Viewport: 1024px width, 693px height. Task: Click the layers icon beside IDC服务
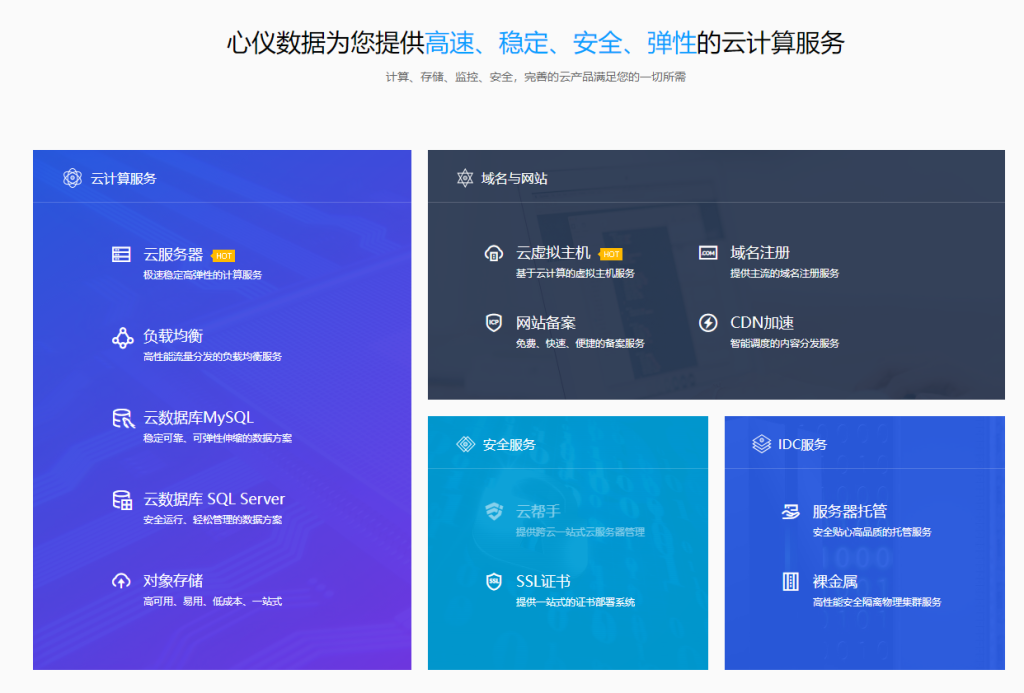tap(761, 444)
